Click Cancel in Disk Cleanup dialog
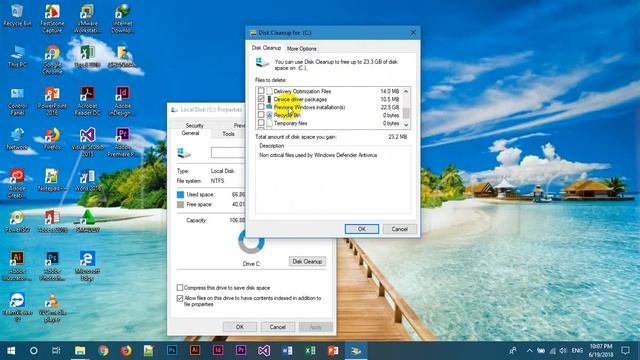The width and height of the screenshot is (640, 360). pyautogui.click(x=400, y=229)
